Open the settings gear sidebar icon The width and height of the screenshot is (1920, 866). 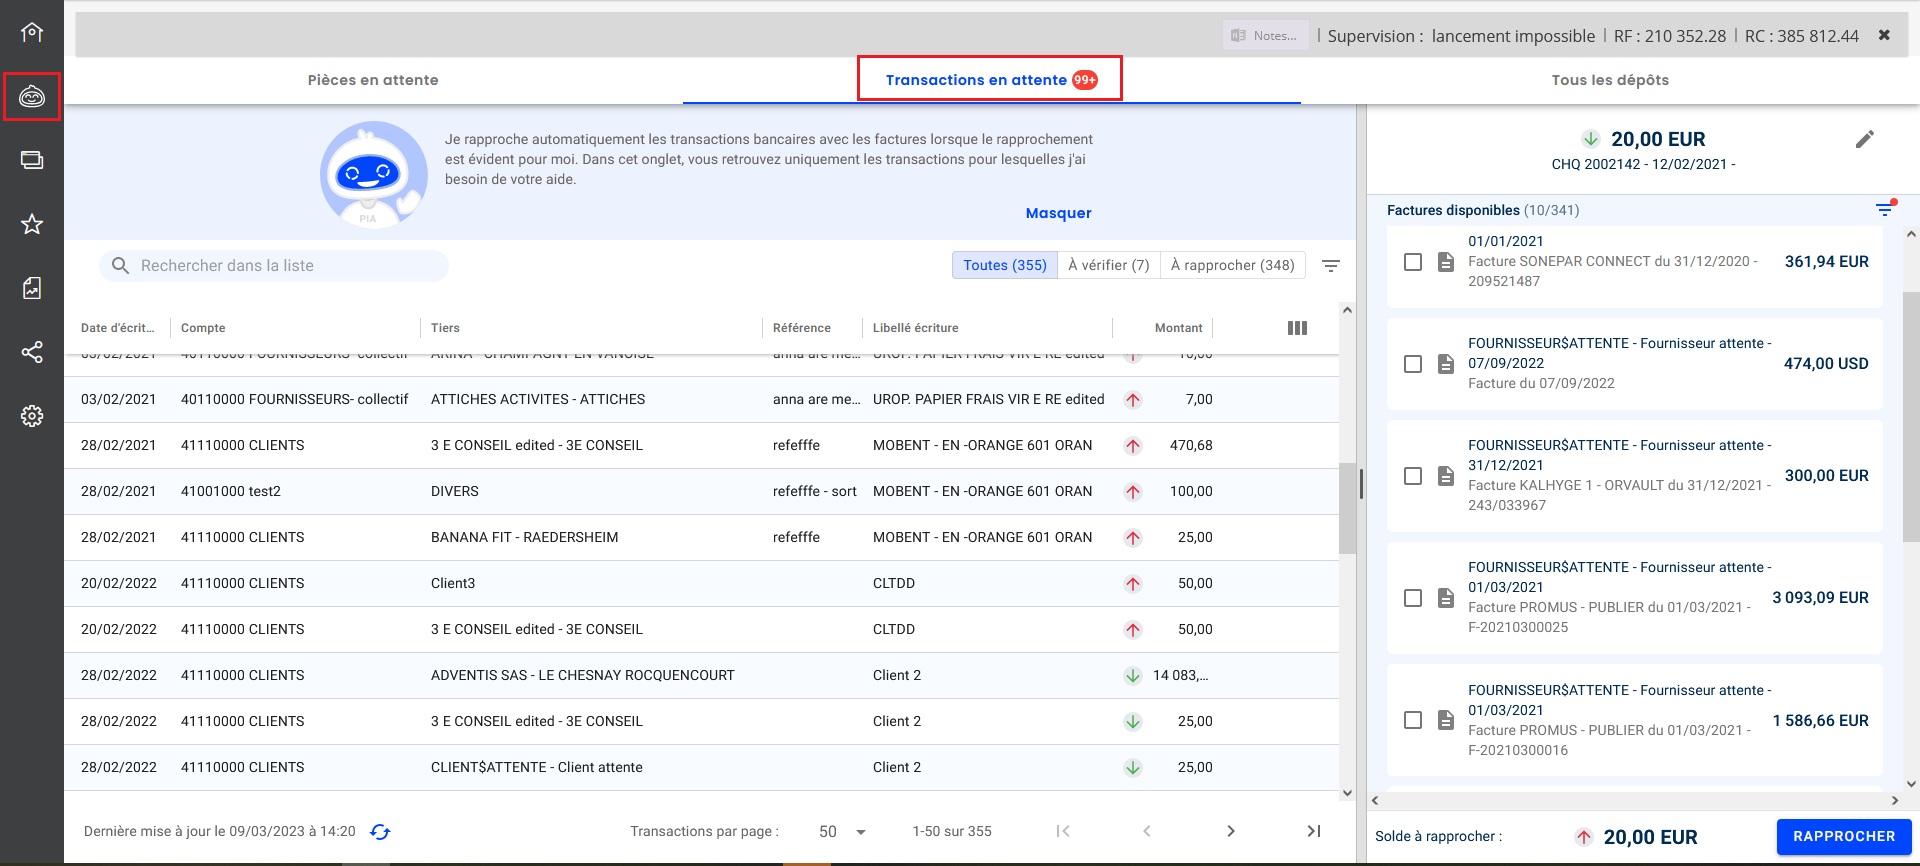pos(32,416)
